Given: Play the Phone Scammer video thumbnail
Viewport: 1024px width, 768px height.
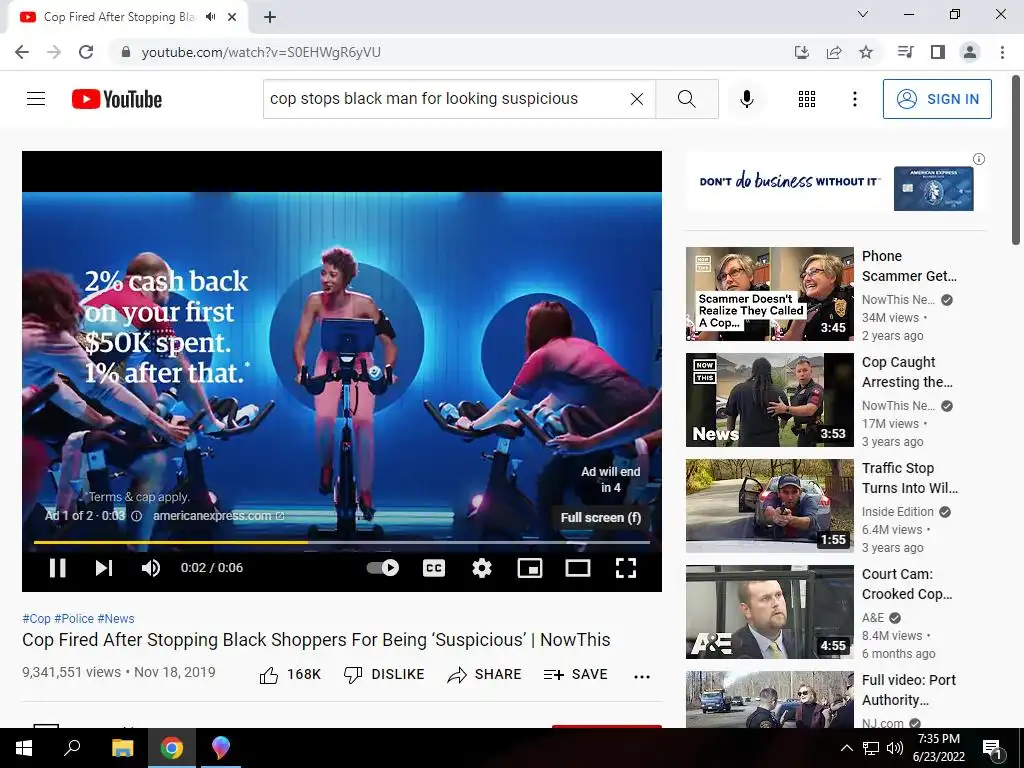Looking at the screenshot, I should coord(769,294).
